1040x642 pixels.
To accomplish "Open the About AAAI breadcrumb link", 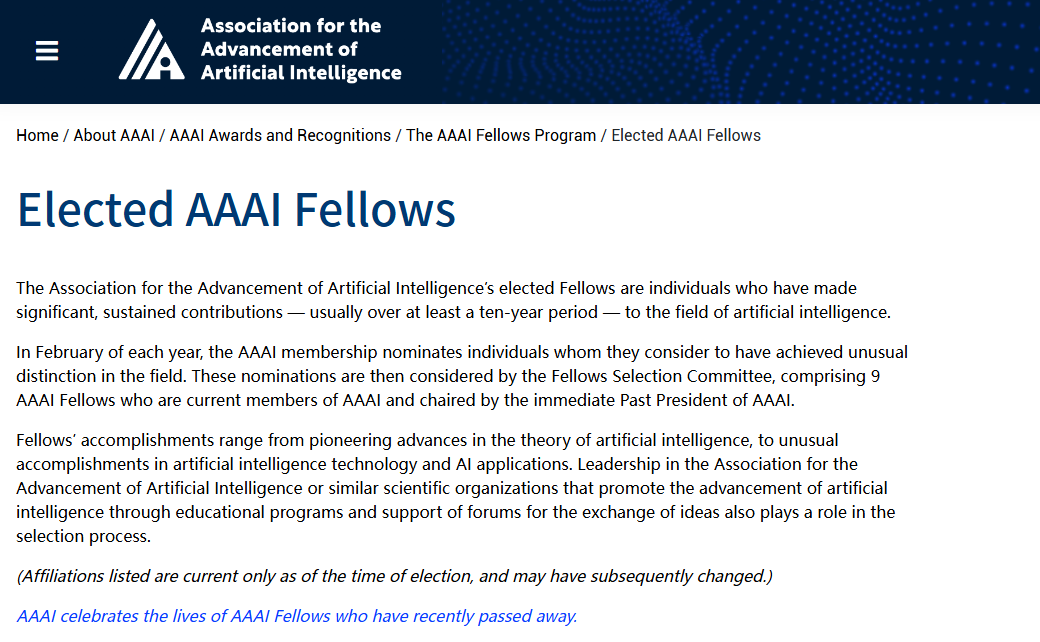I will click(x=113, y=135).
